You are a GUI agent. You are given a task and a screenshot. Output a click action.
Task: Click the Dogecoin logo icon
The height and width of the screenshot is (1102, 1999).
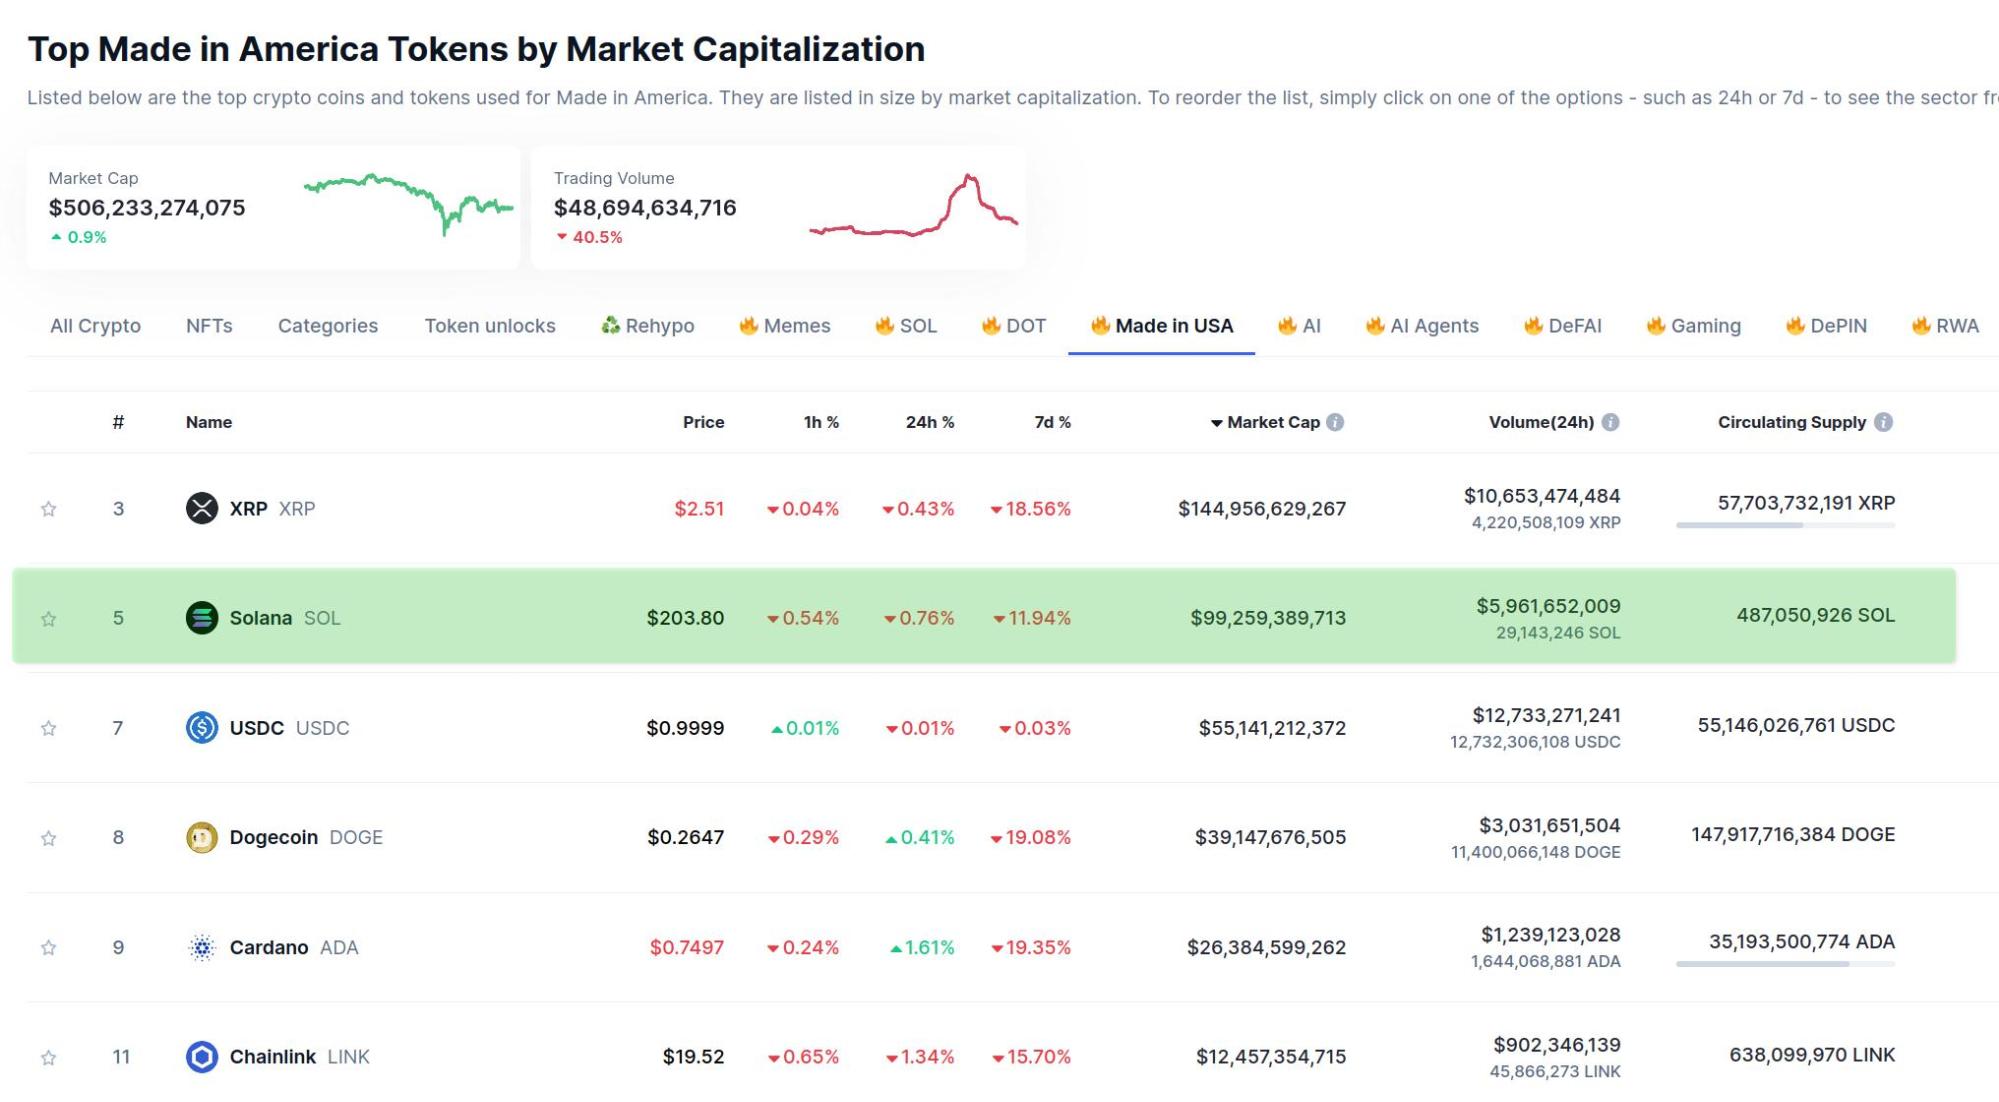201,837
